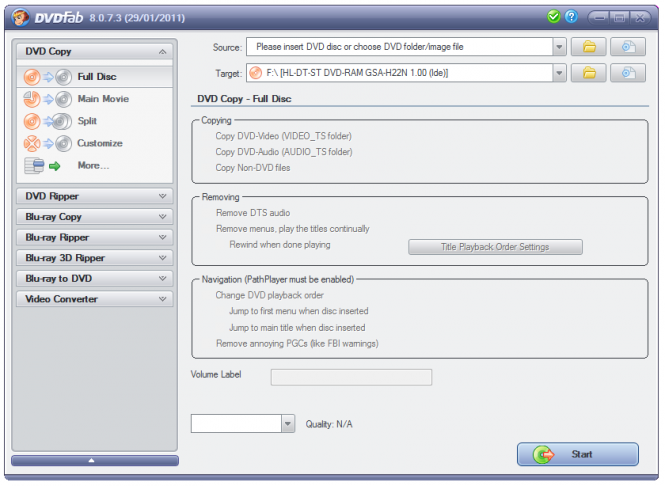The image size is (665, 486).
Task: Expand the Video Converter section
Action: (95, 299)
